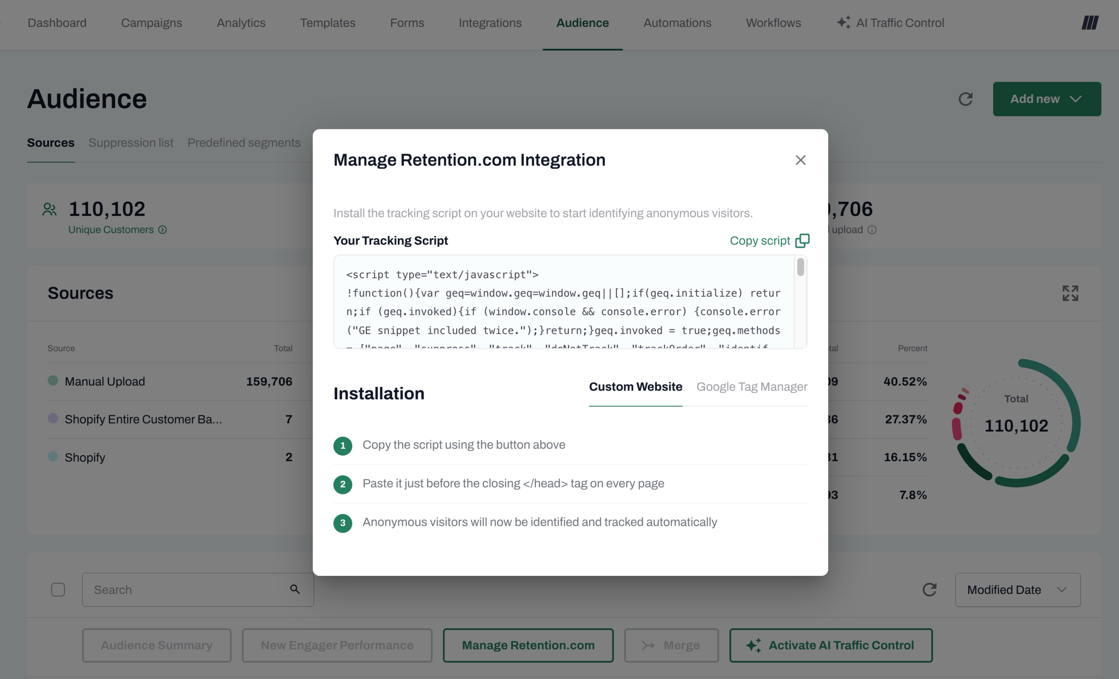Click the unique customers people icon
Viewport: 1119px width, 679px height.
(x=49, y=210)
